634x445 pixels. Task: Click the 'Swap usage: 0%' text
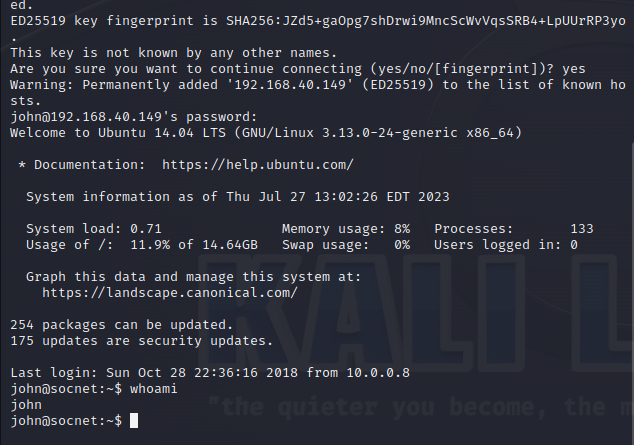(x=346, y=245)
